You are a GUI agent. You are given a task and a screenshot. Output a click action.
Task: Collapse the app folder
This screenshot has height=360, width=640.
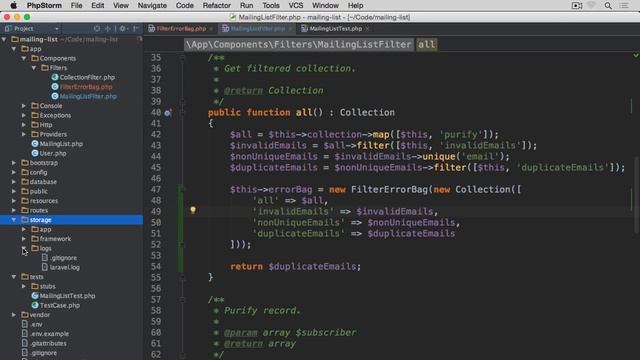[x=14, y=49]
